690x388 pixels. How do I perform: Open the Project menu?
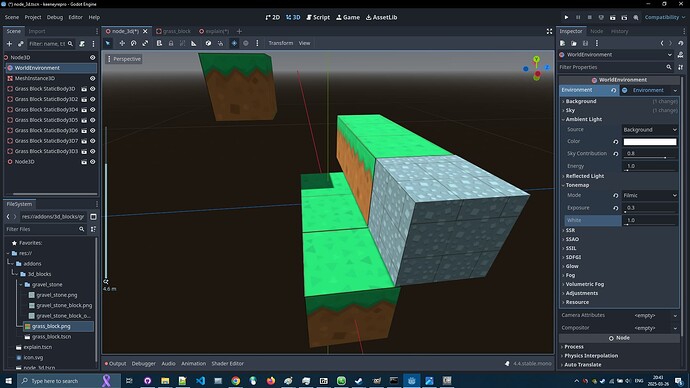coord(33,17)
